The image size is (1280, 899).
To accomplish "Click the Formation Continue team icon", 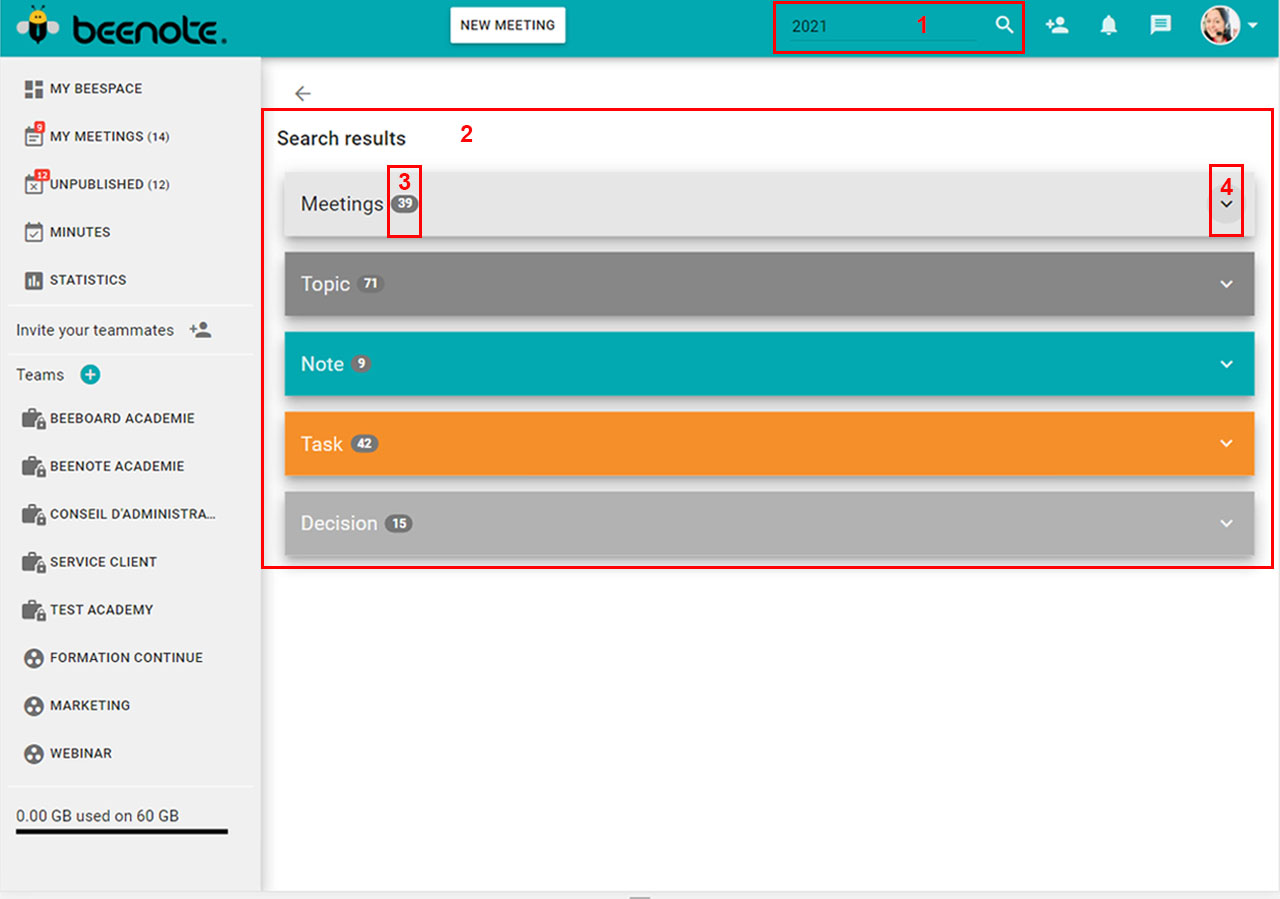I will click(33, 658).
